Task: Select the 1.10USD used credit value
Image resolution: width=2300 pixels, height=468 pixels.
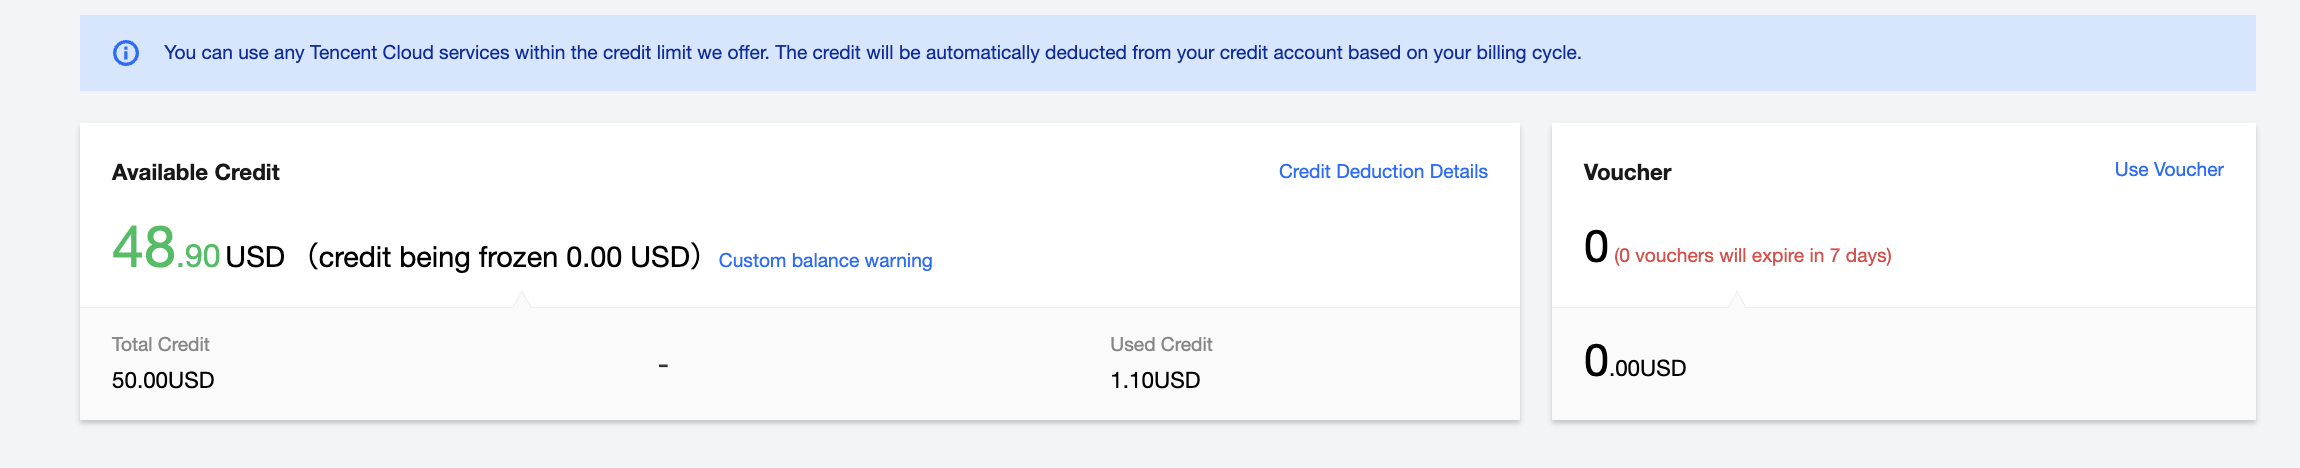Action: (x=1155, y=380)
